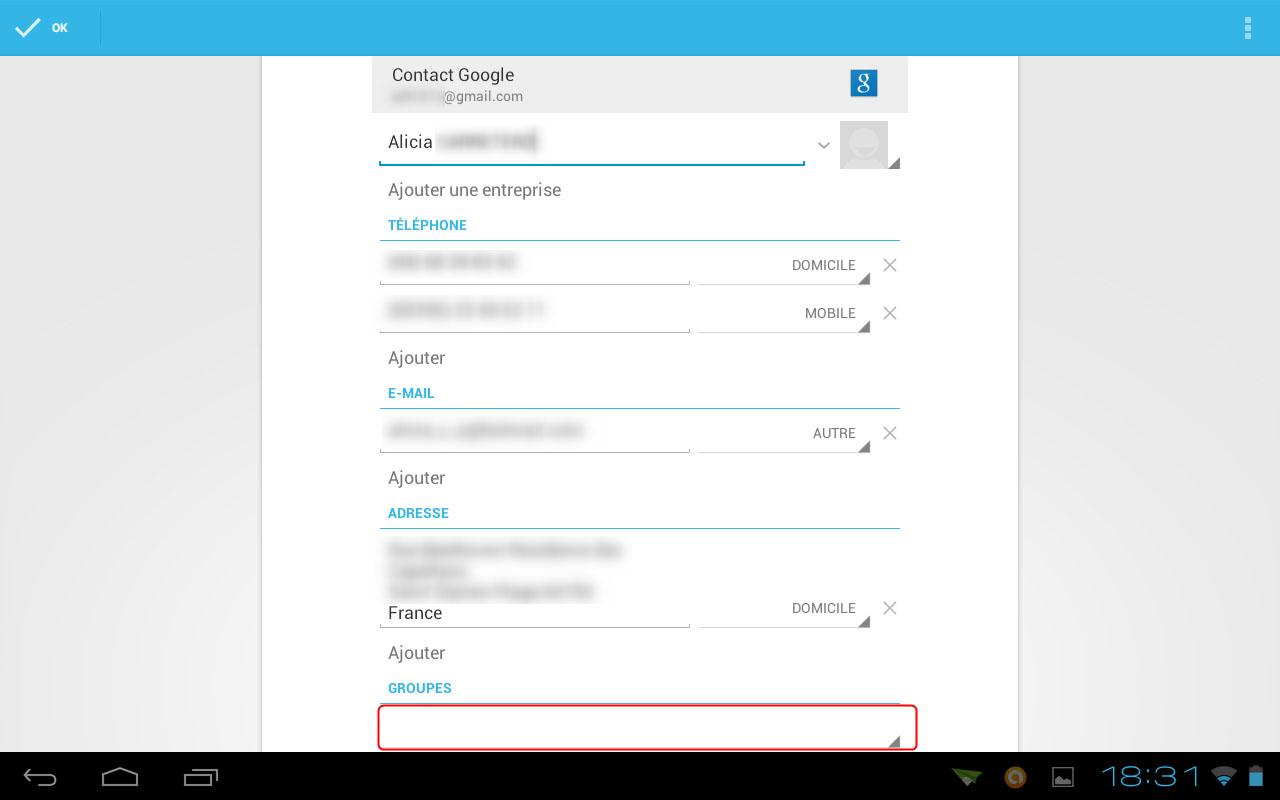Tap the ADRESSE section heading
Viewport: 1280px width, 800px height.
pyautogui.click(x=418, y=513)
